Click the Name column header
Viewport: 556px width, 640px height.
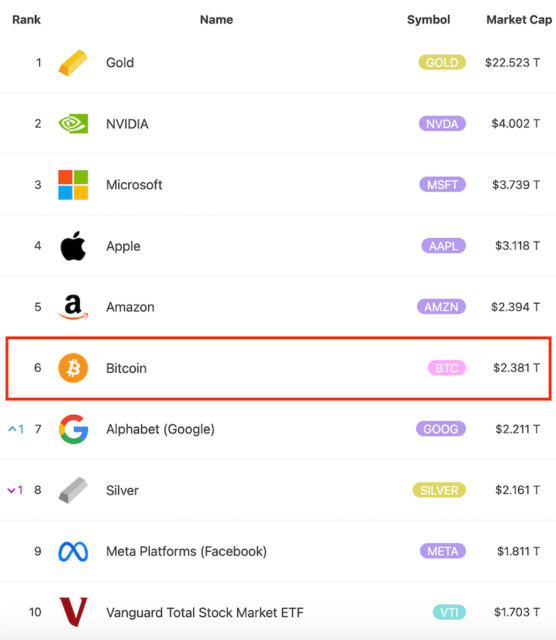click(216, 20)
